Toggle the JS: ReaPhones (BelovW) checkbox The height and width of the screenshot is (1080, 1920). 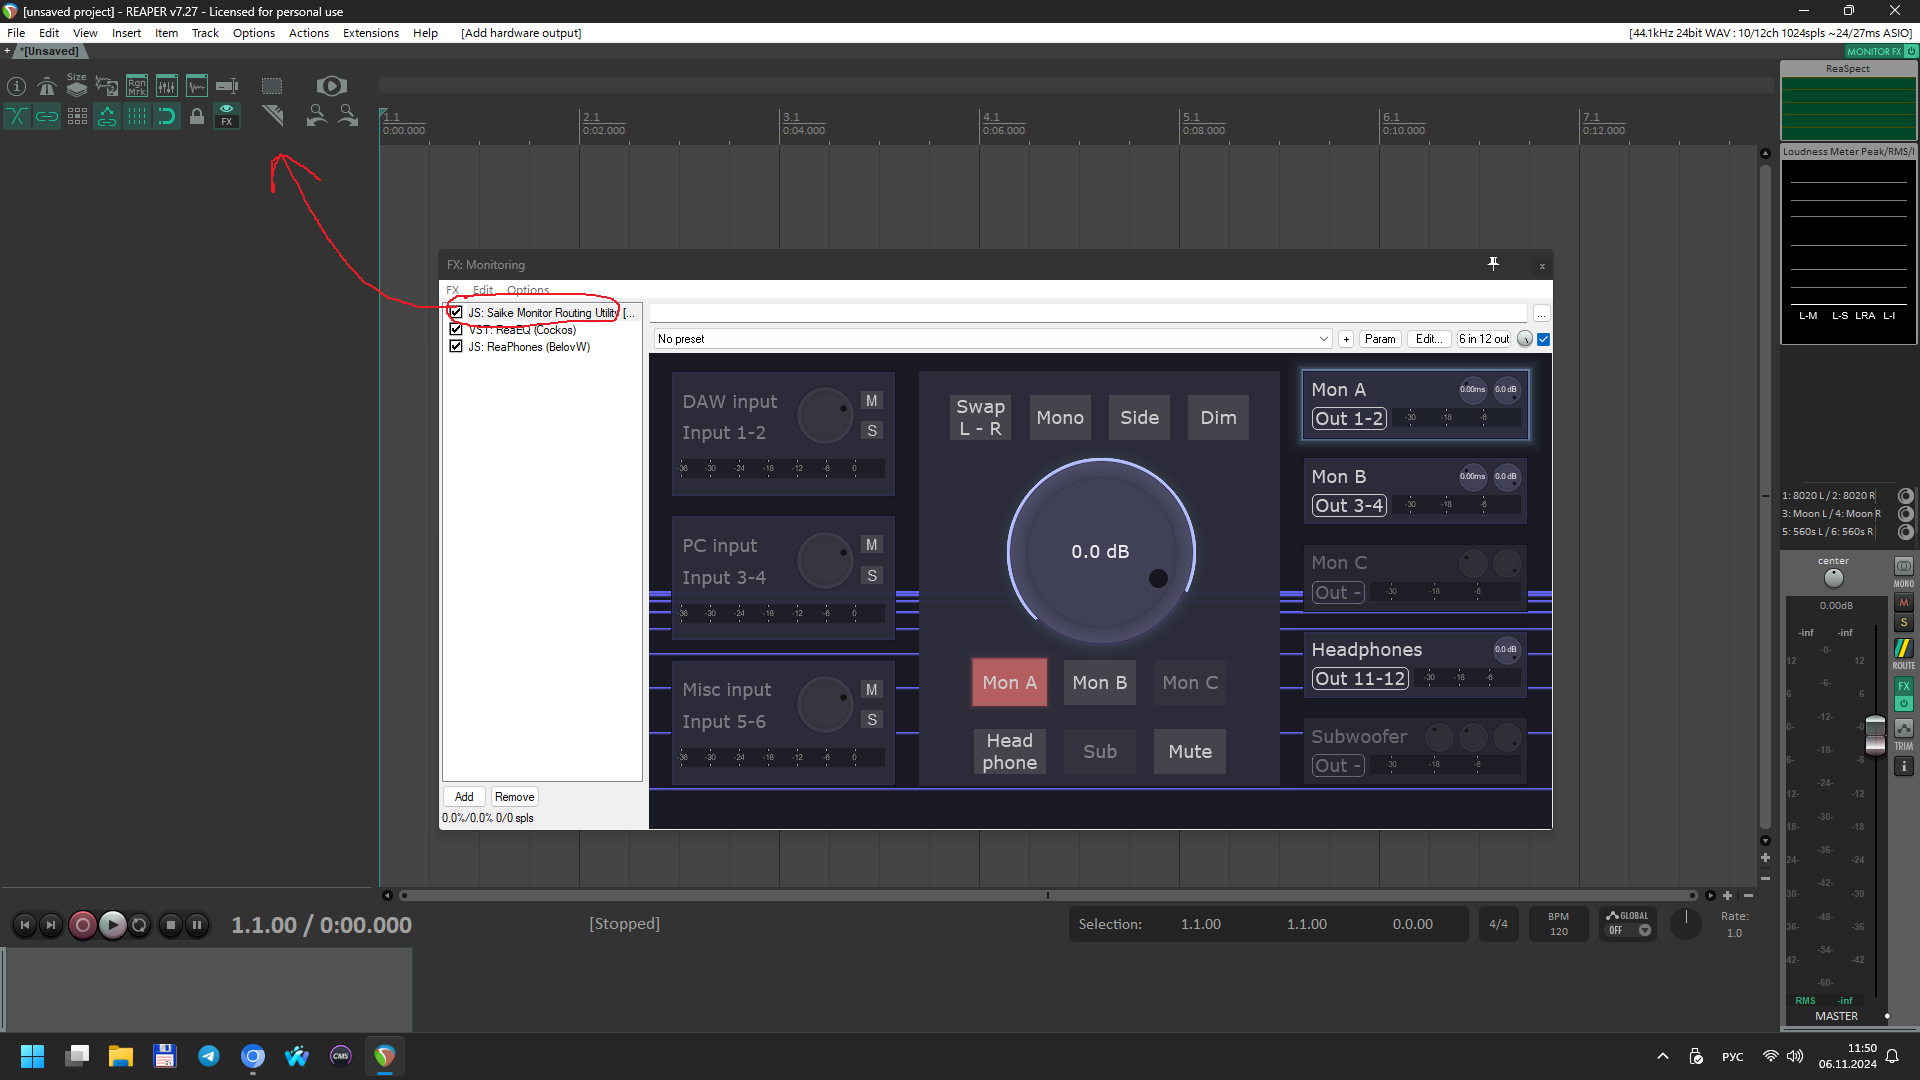point(456,346)
